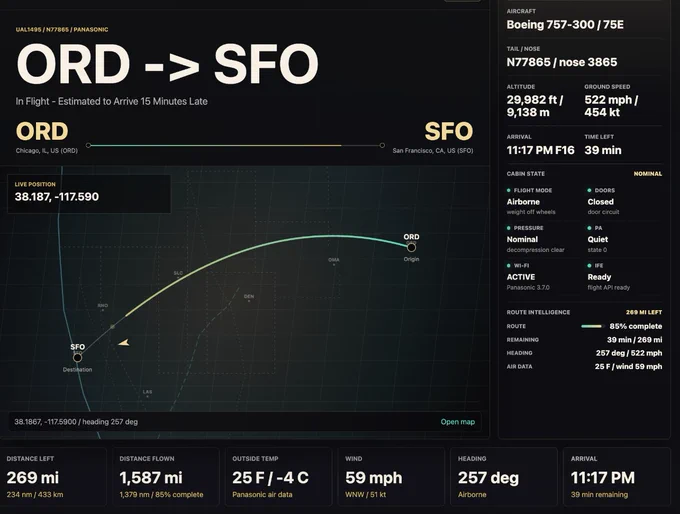Click the Closed doors value

(x=600, y=202)
